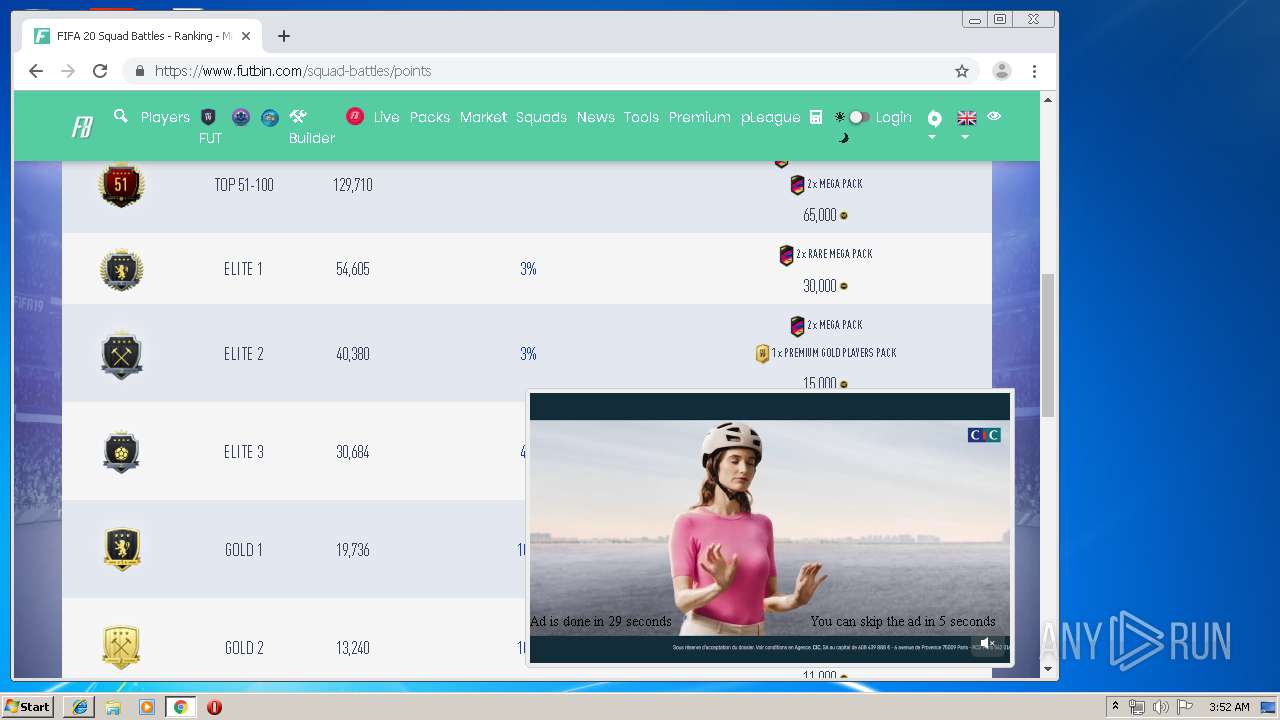This screenshot has width=1280, height=720.
Task: Click the Top 51-100 rank badge
Action: (x=121, y=185)
